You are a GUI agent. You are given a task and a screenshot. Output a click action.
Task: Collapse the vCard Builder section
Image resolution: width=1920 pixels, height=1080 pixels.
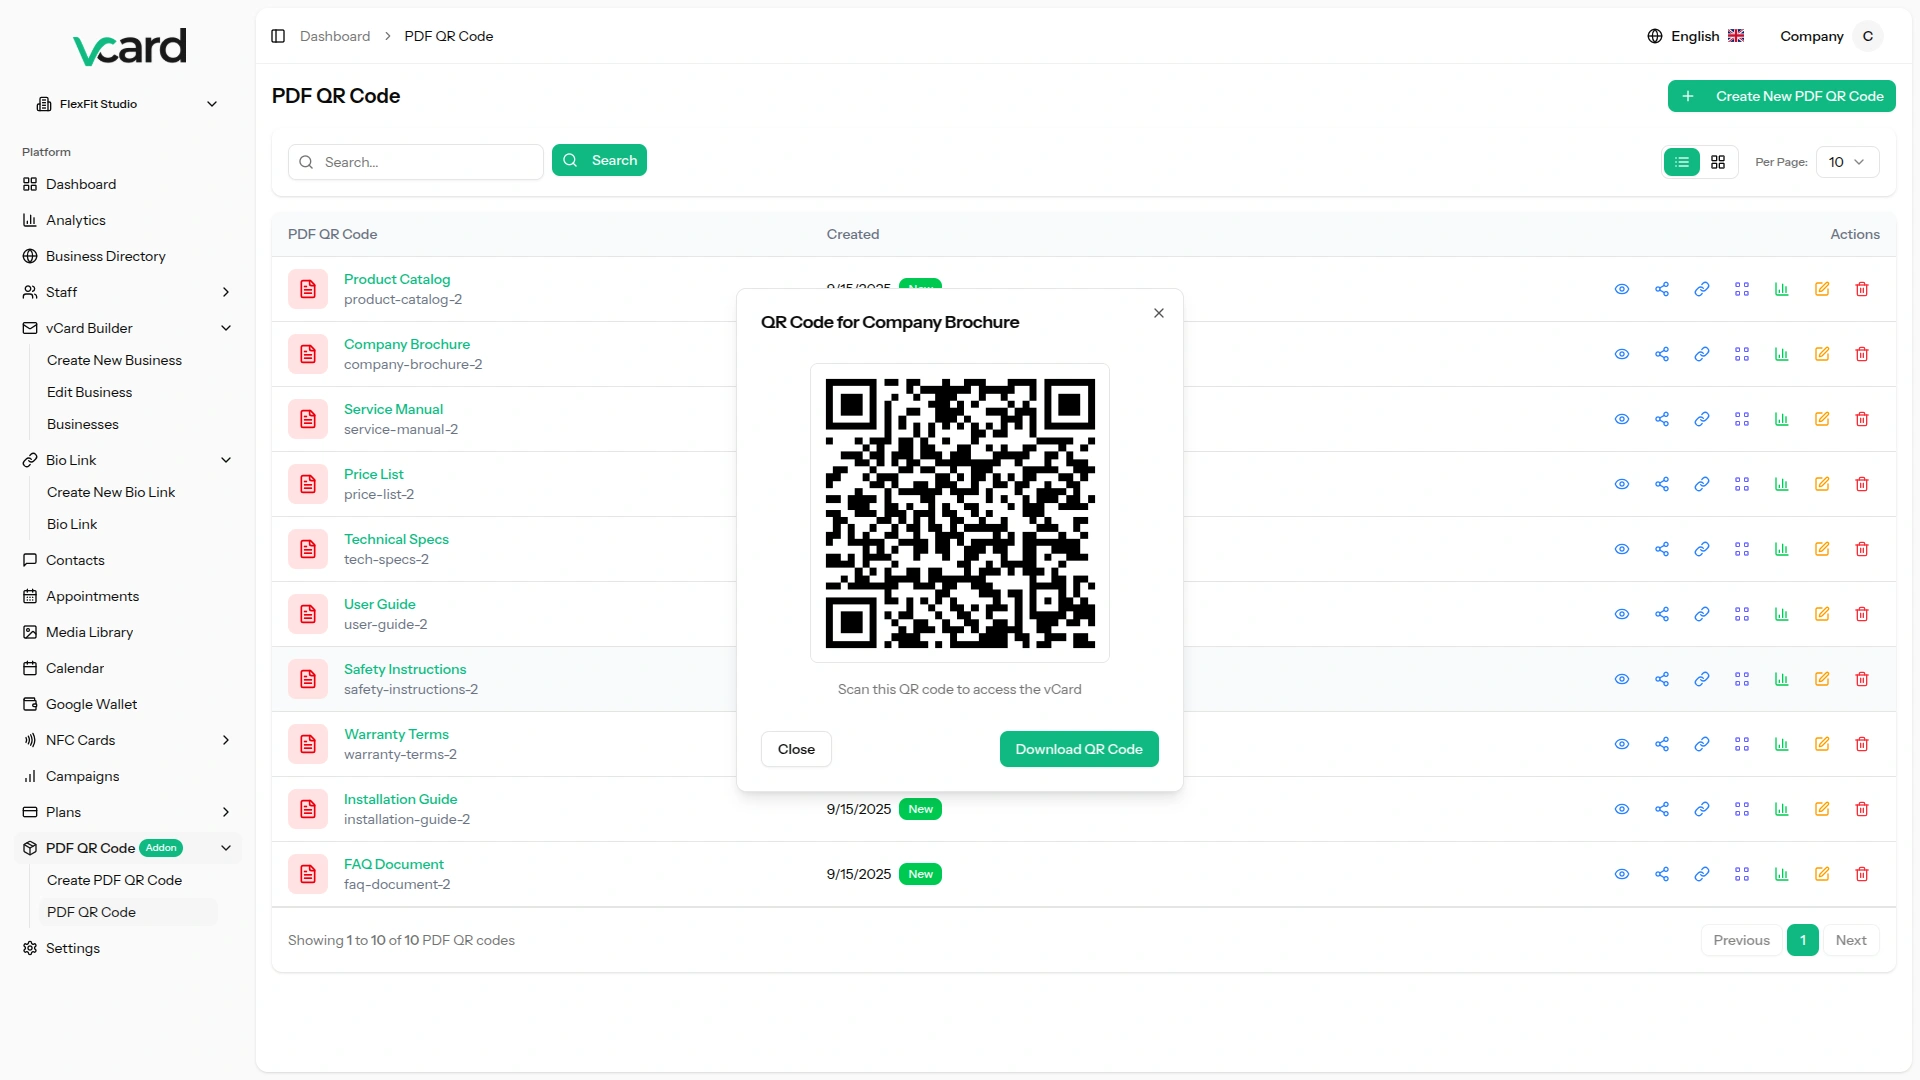[x=128, y=328]
